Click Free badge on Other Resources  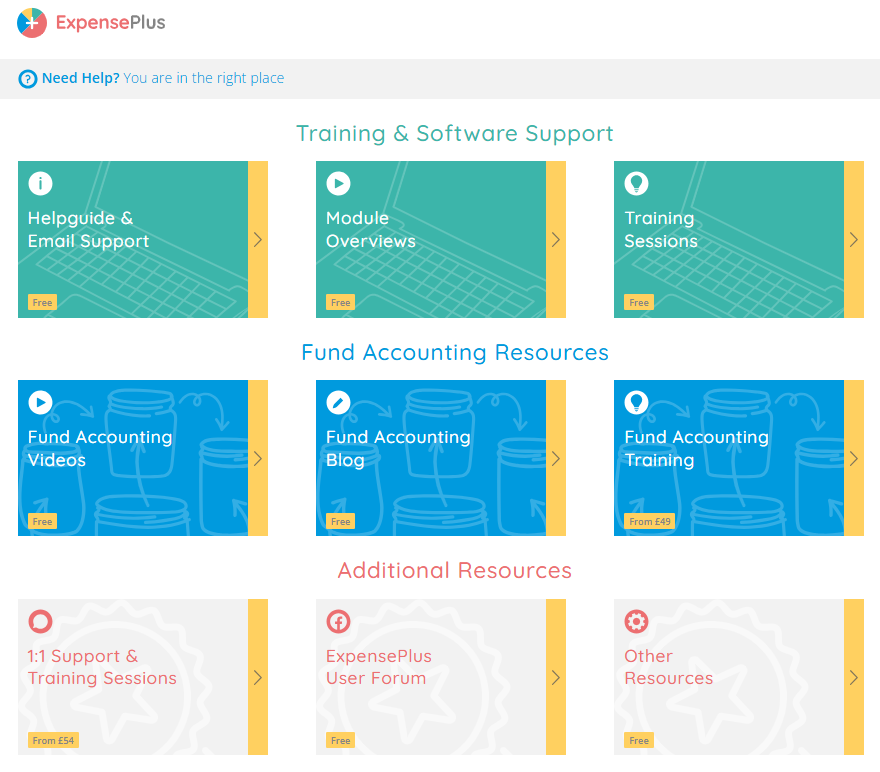[639, 740]
